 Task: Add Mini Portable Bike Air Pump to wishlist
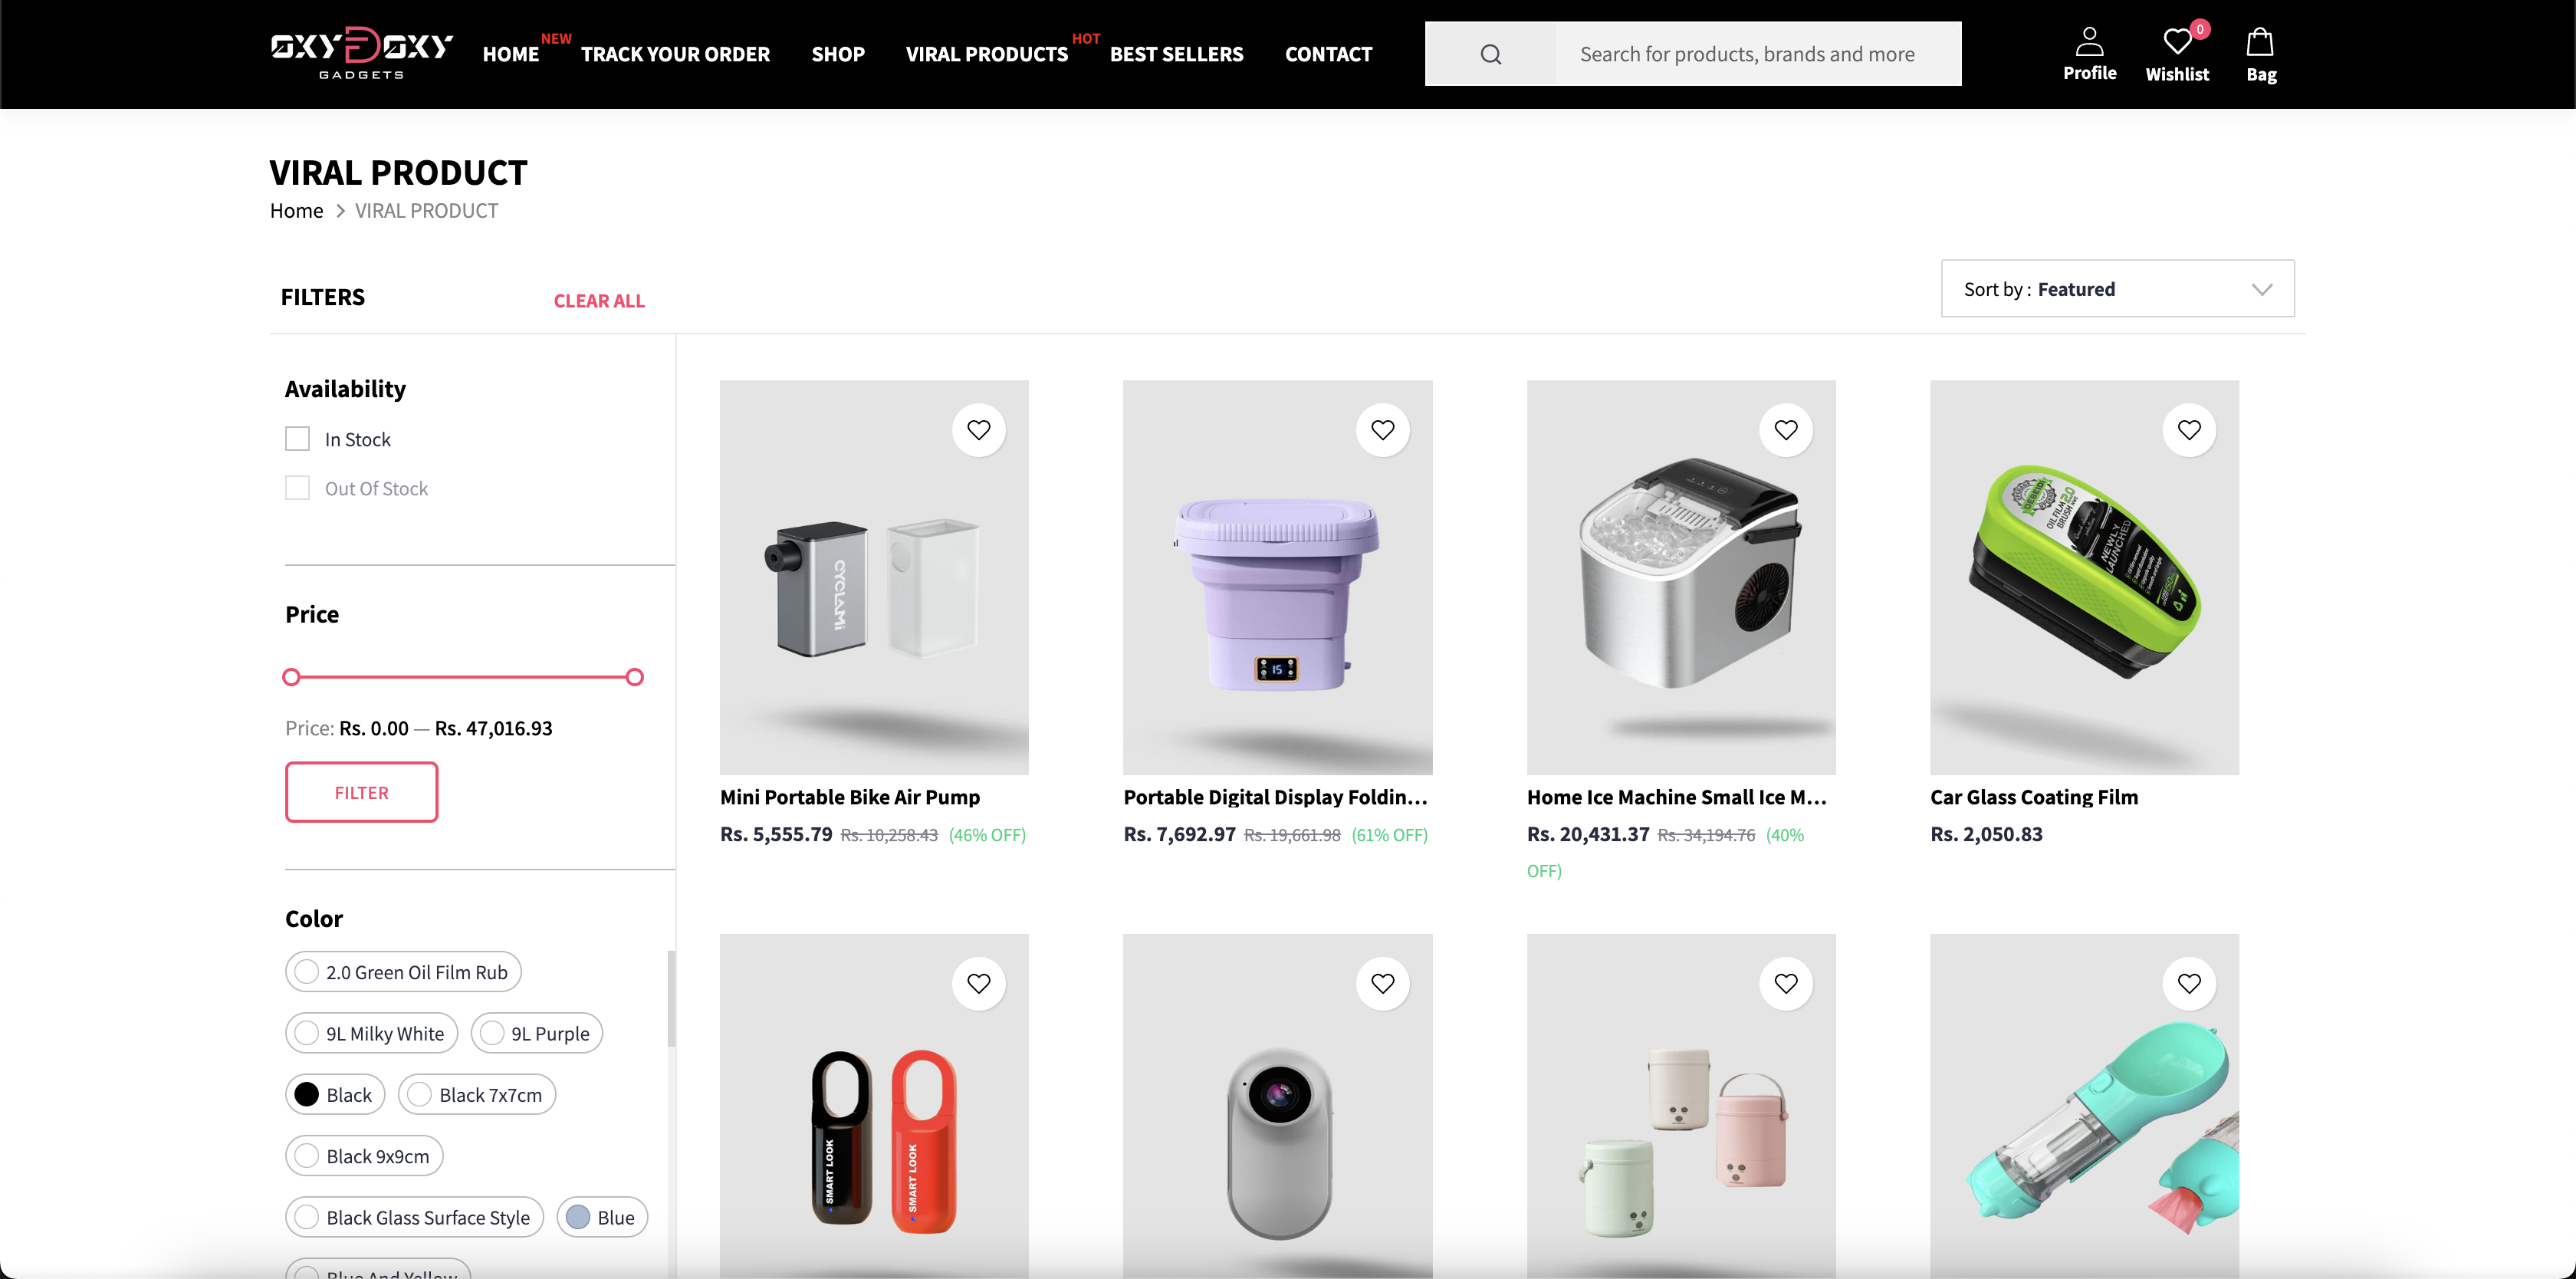(978, 430)
